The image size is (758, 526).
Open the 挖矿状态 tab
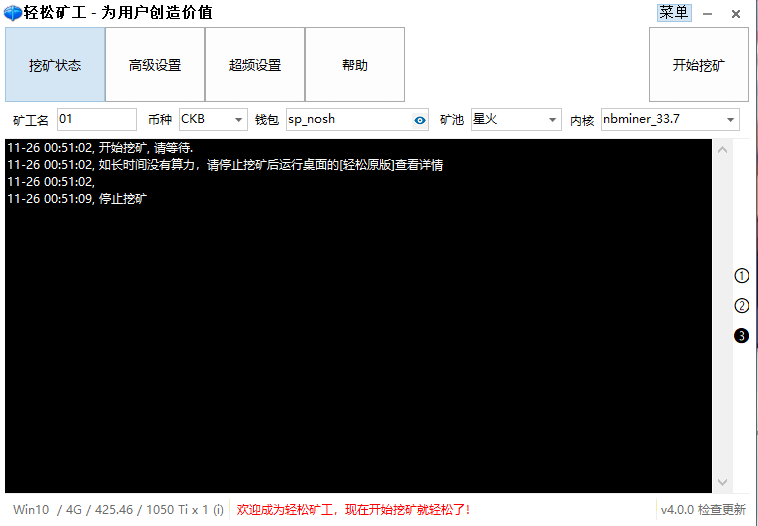point(55,64)
